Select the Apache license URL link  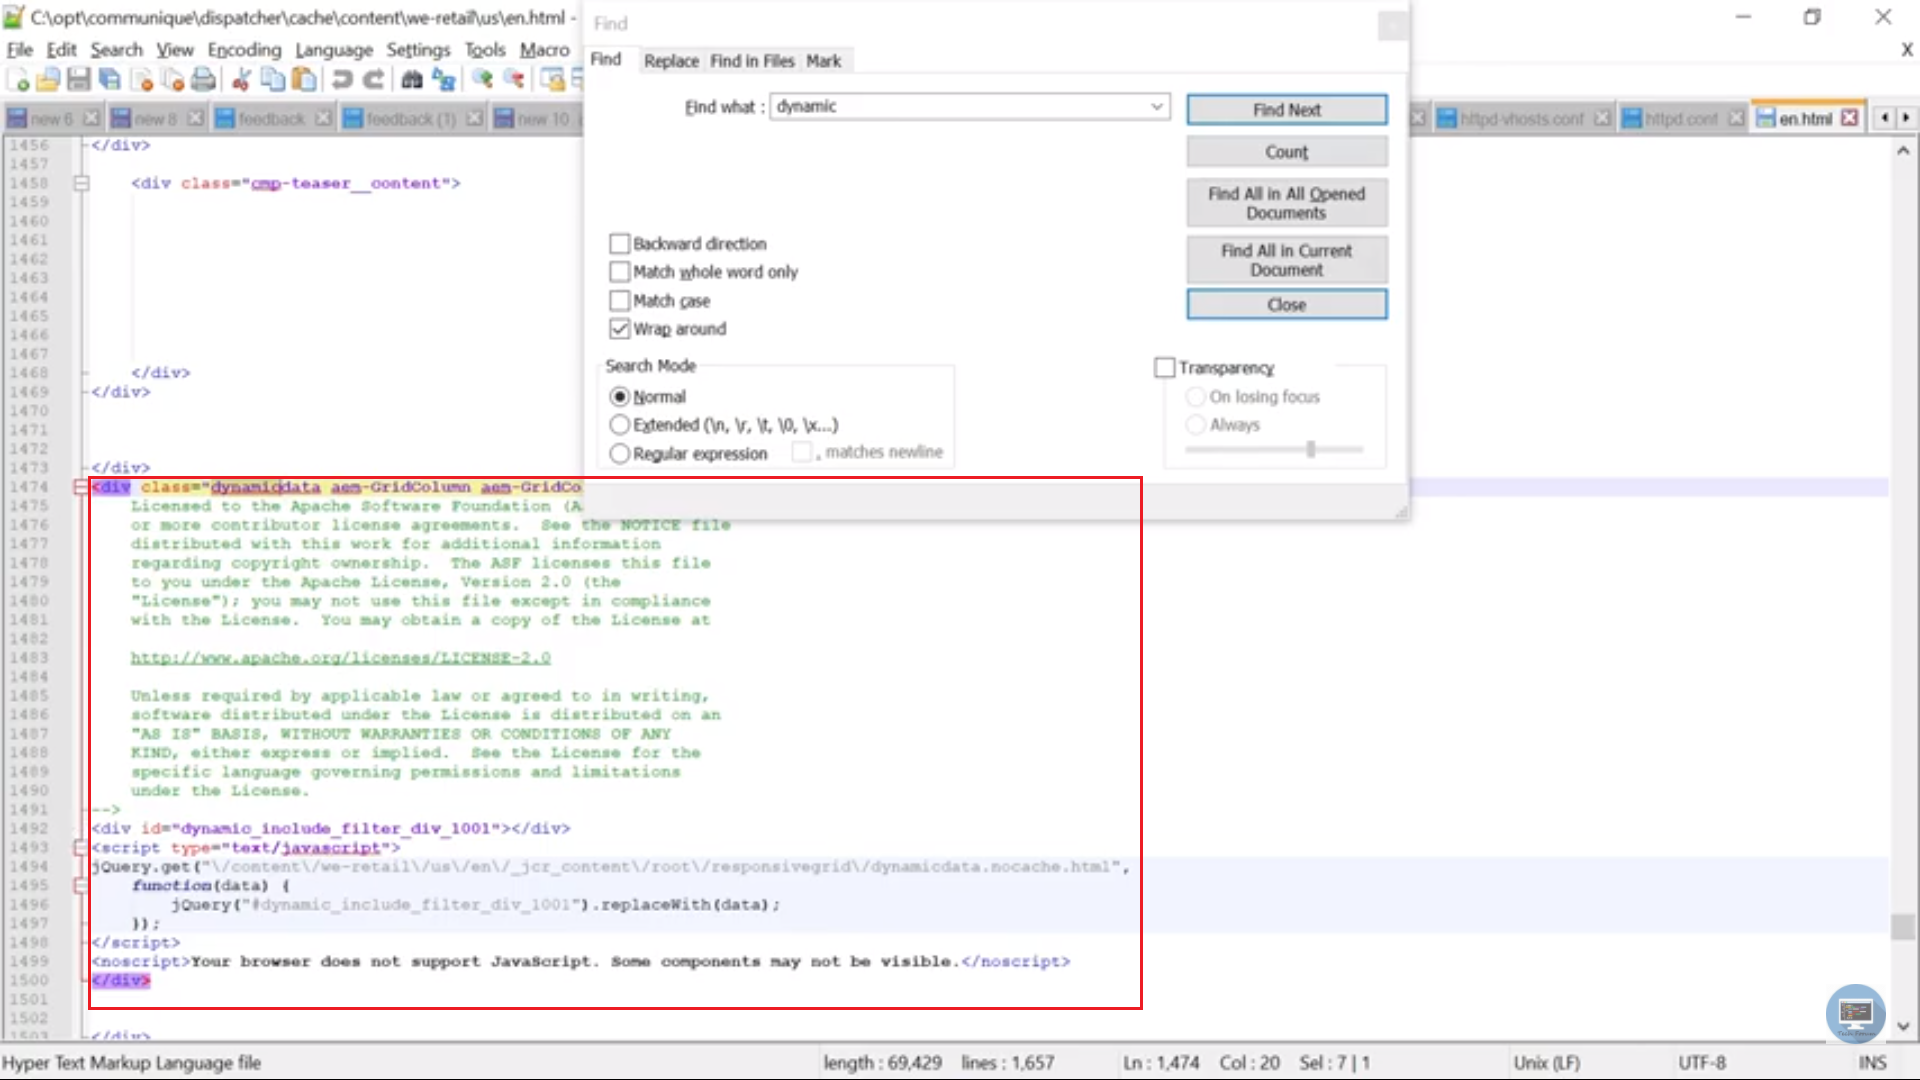[340, 658]
